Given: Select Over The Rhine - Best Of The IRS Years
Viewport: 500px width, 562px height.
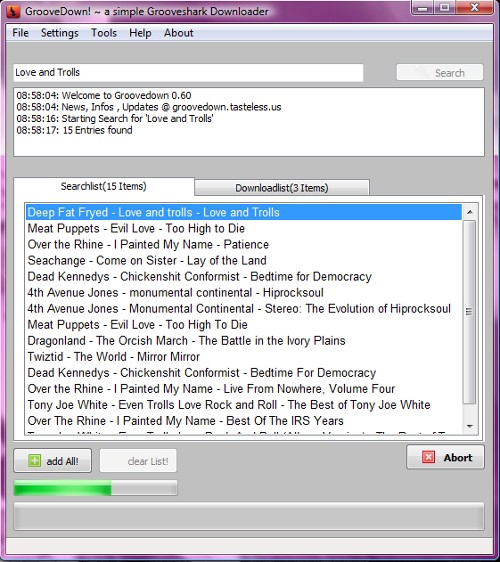Looking at the screenshot, I should (x=244, y=421).
